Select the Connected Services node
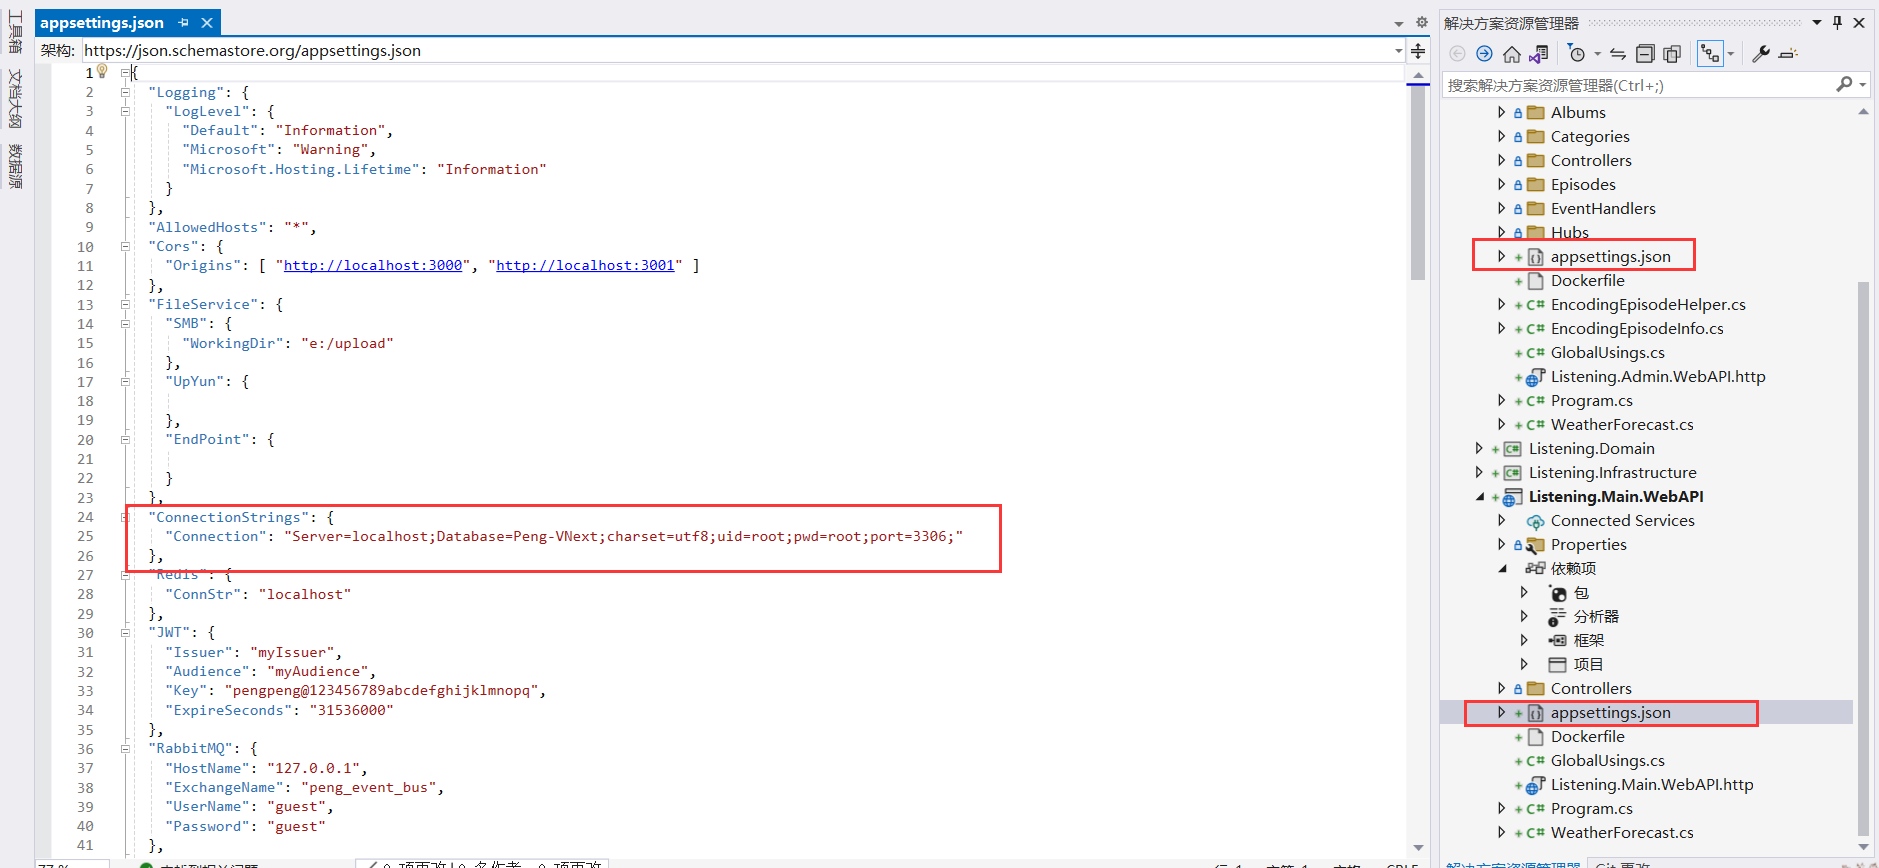This screenshot has height=868, width=1879. click(1622, 520)
